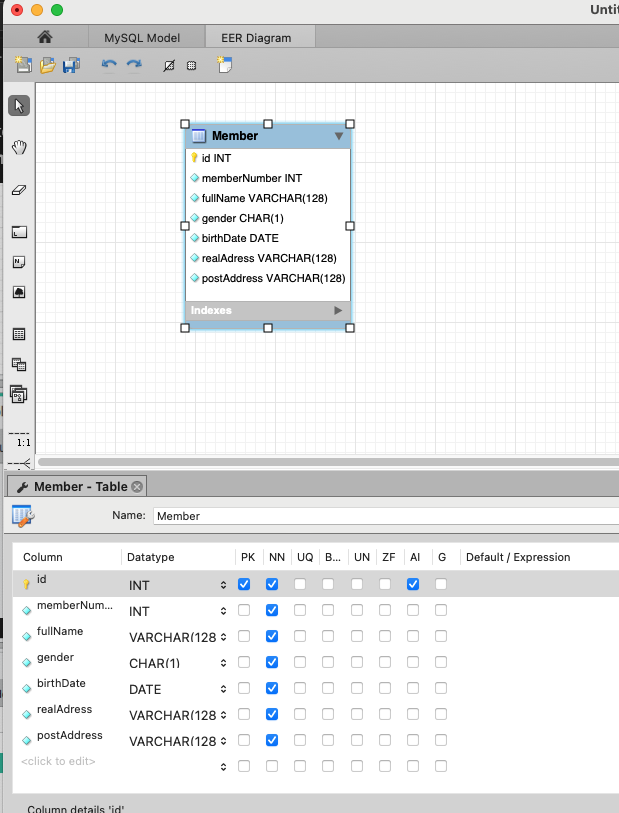Switch to the MySQL Model tab
The image size is (619, 813).
(142, 38)
